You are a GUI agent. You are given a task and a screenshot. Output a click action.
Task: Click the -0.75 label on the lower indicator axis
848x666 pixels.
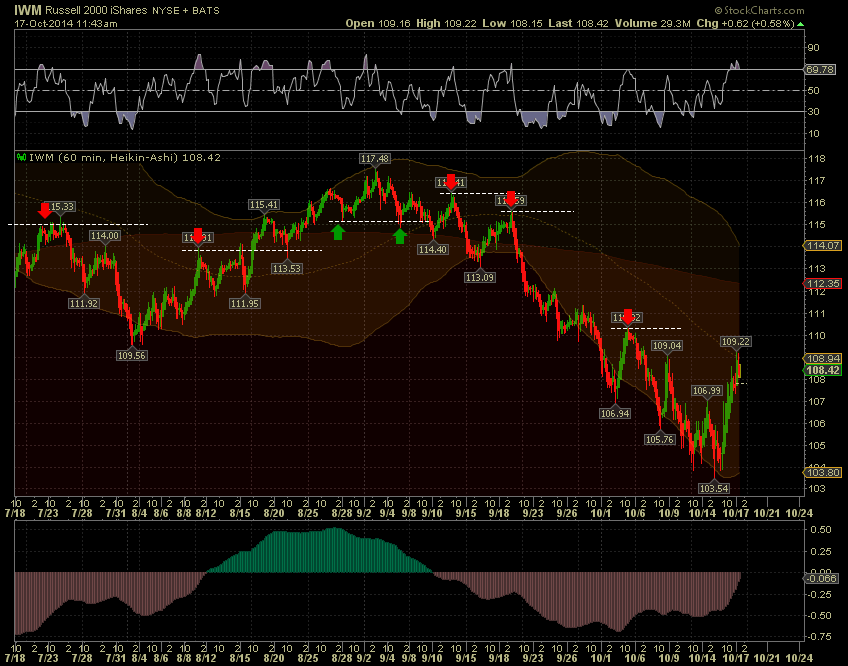[820, 637]
